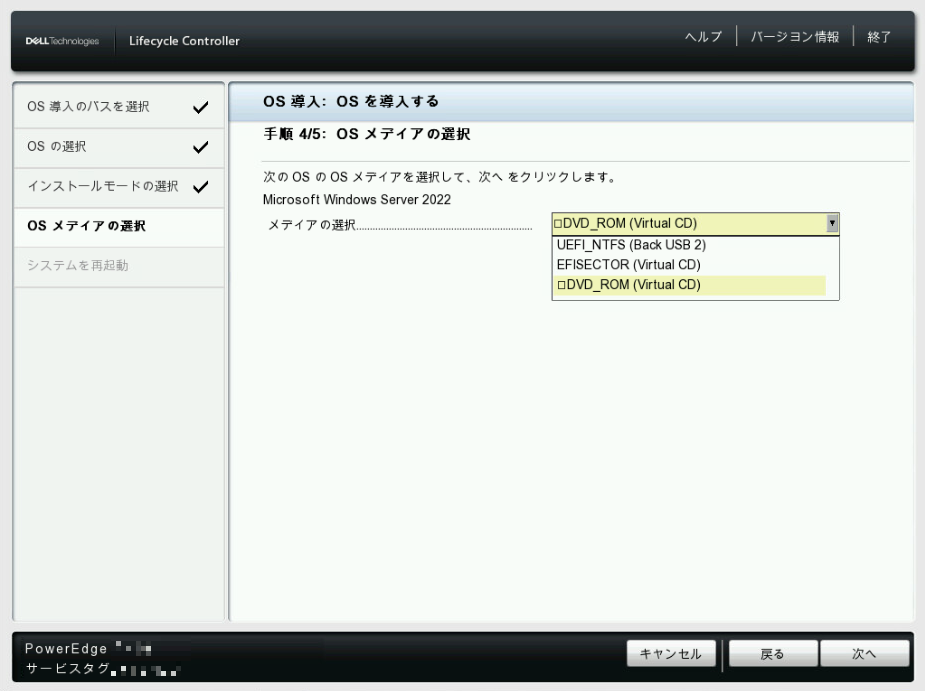925x691 pixels.
Task: Click checkmark beside インストールモードの選択
Action: [201, 187]
